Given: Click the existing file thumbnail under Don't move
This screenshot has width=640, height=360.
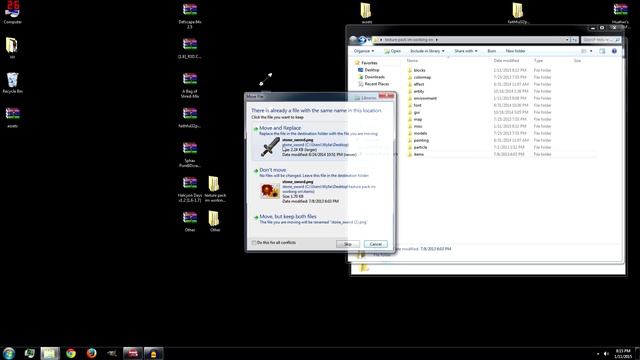Looking at the screenshot, I should coord(270,190).
